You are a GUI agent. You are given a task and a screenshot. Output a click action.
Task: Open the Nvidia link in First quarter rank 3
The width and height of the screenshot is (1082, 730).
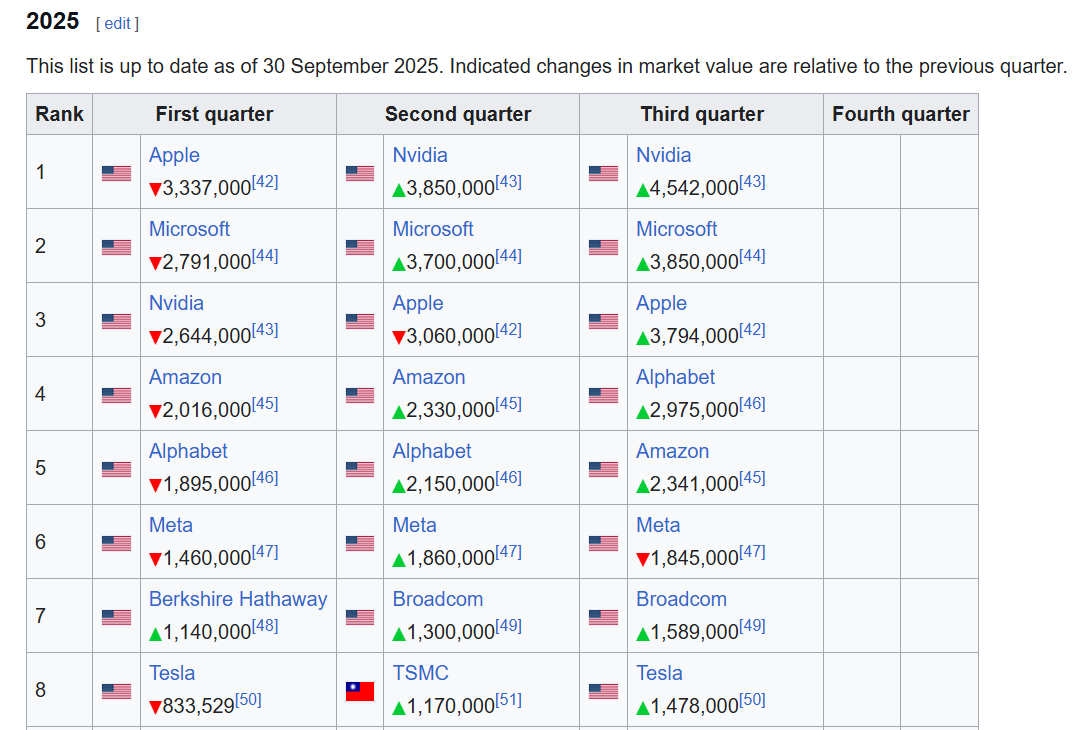coord(176,304)
